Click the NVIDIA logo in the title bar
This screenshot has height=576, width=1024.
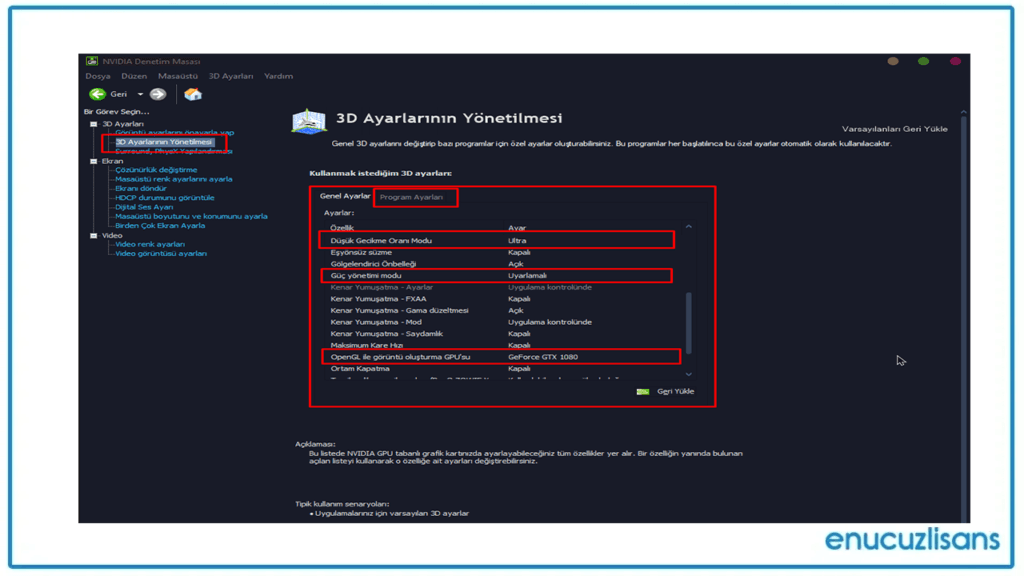(91, 60)
